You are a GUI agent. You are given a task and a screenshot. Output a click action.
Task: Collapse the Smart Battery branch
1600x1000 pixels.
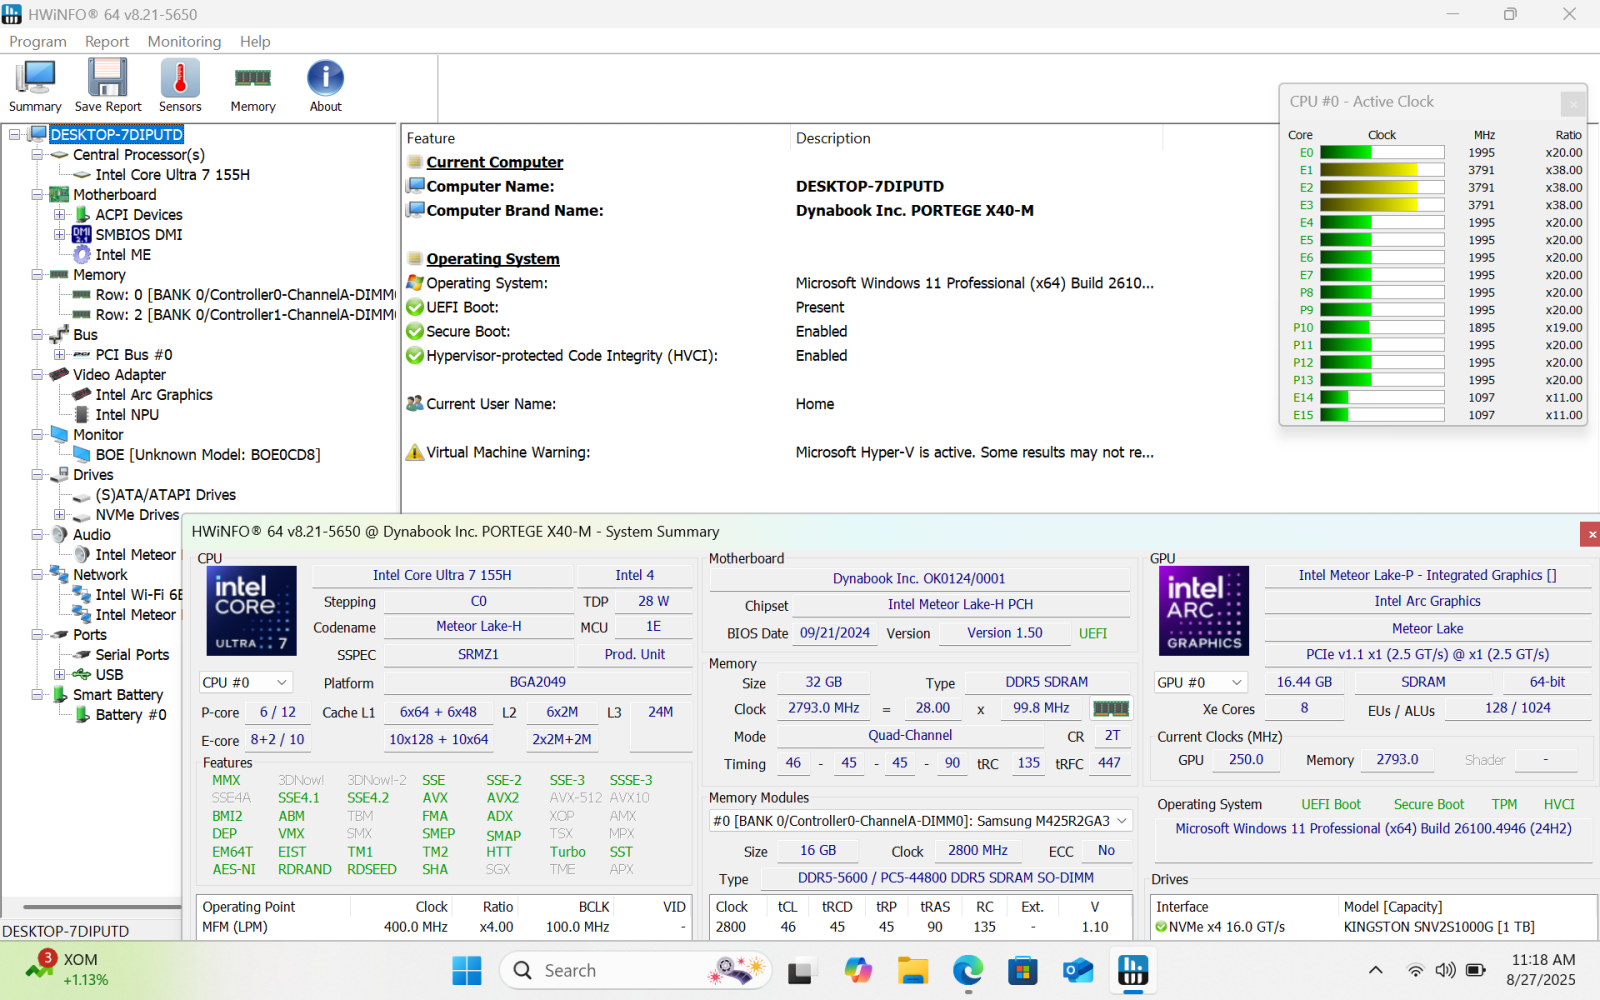(x=37, y=695)
